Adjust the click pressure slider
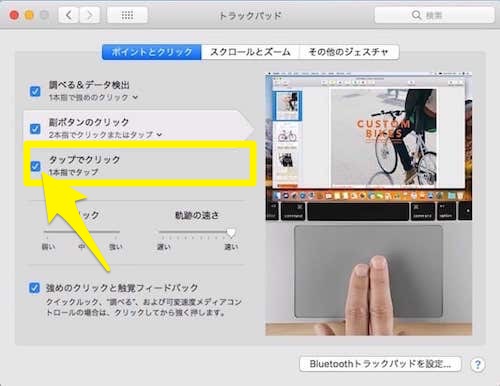The width and height of the screenshot is (500, 386). click(x=82, y=232)
